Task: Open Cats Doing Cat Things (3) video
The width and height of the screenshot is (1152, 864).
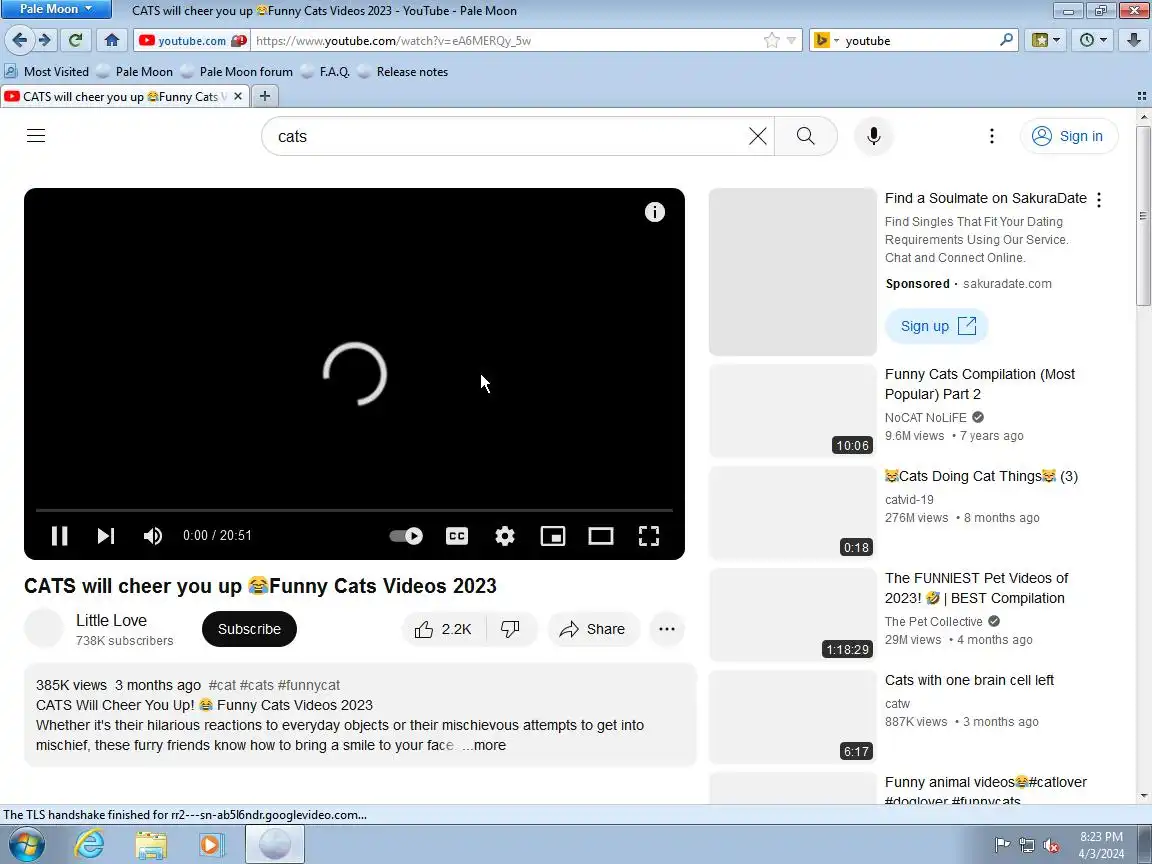Action: coord(981,476)
